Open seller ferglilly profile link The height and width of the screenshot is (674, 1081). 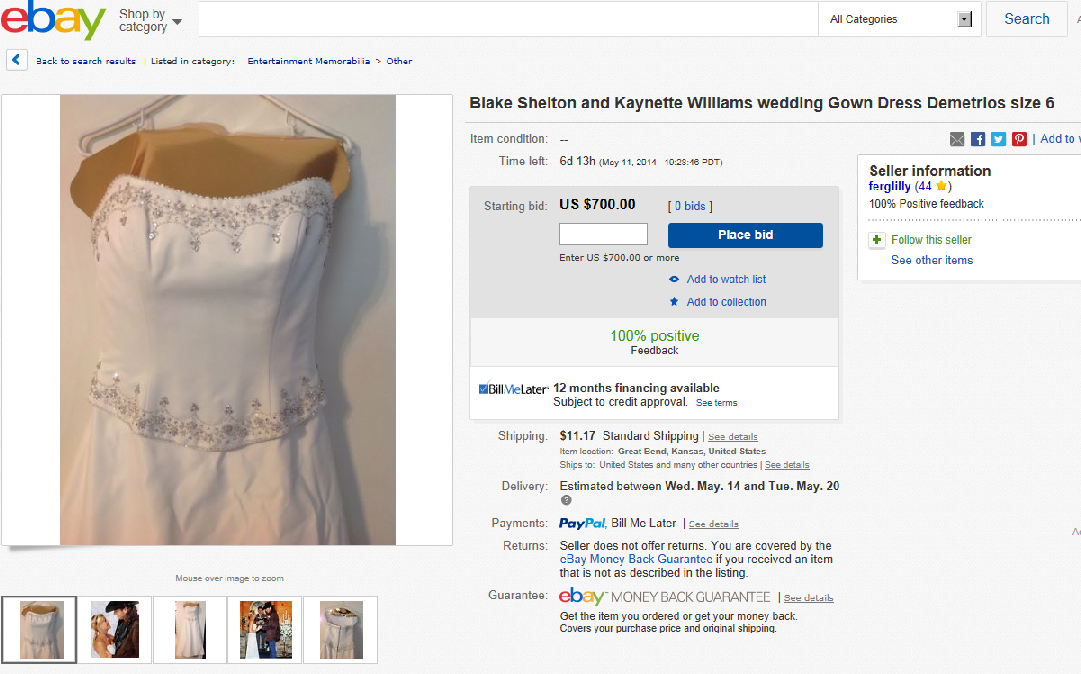click(889, 186)
